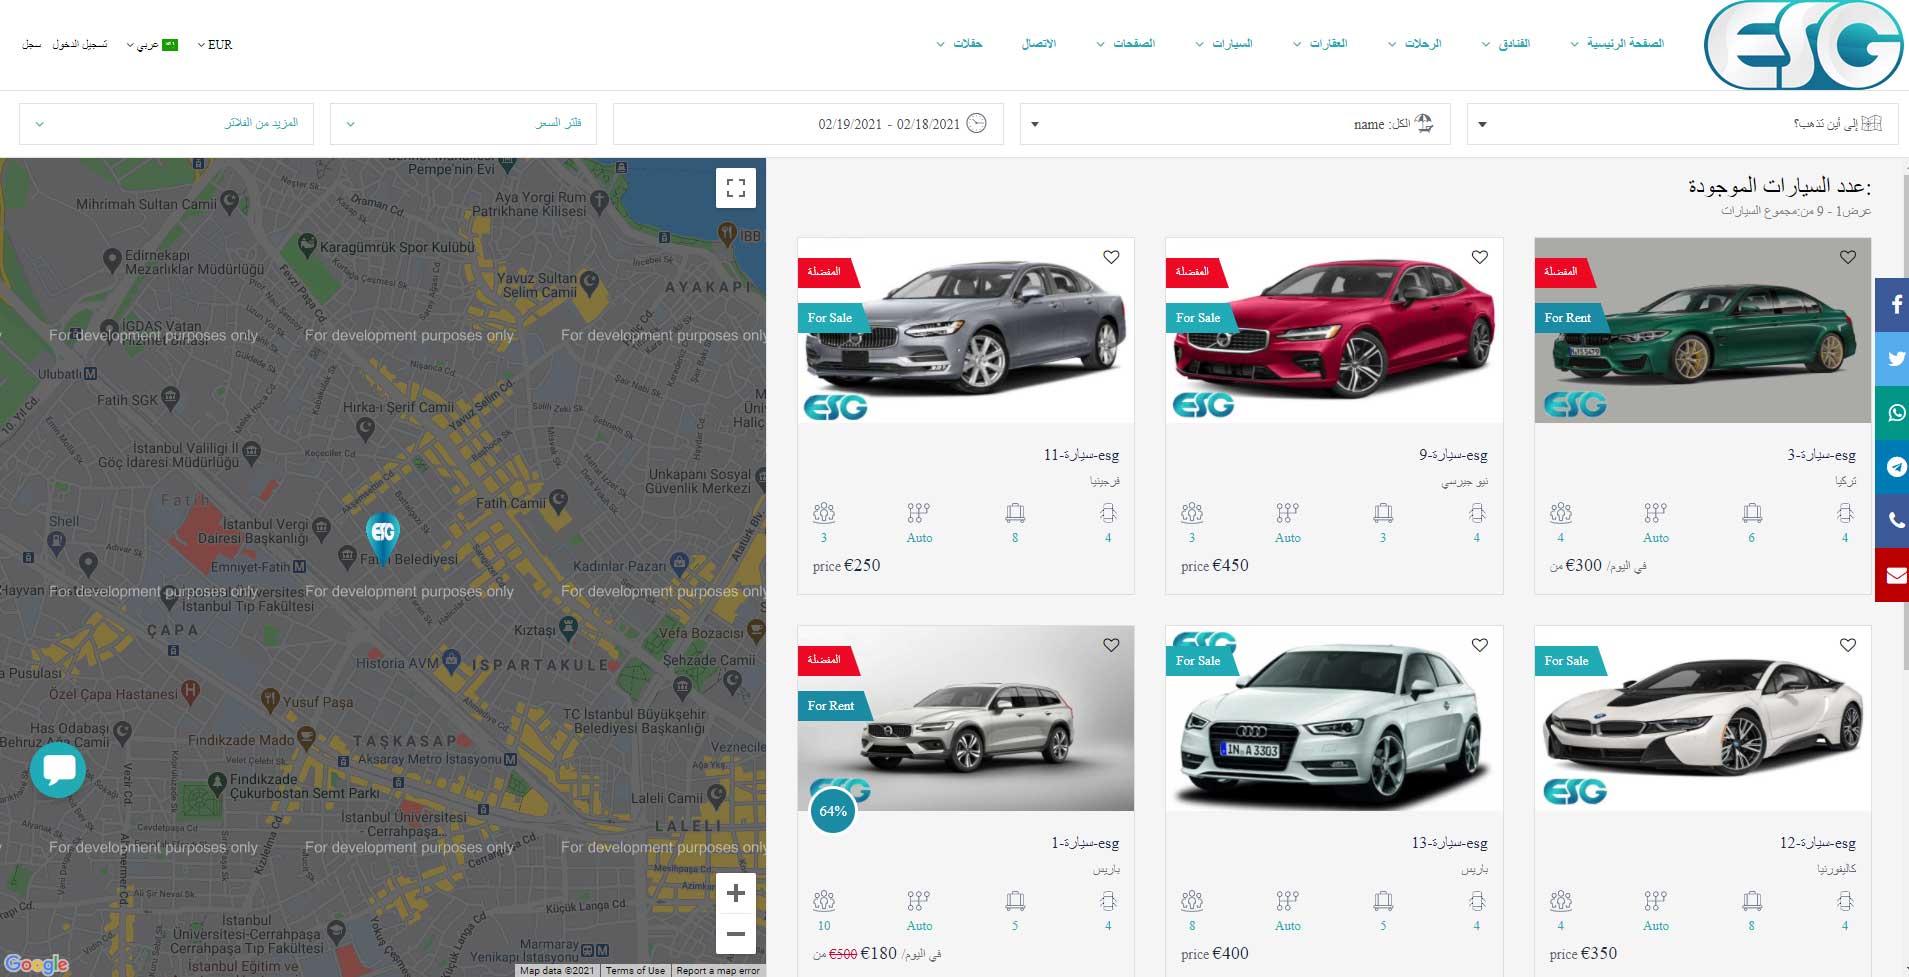
Task: Click the Facebook share icon
Action: click(x=1894, y=304)
